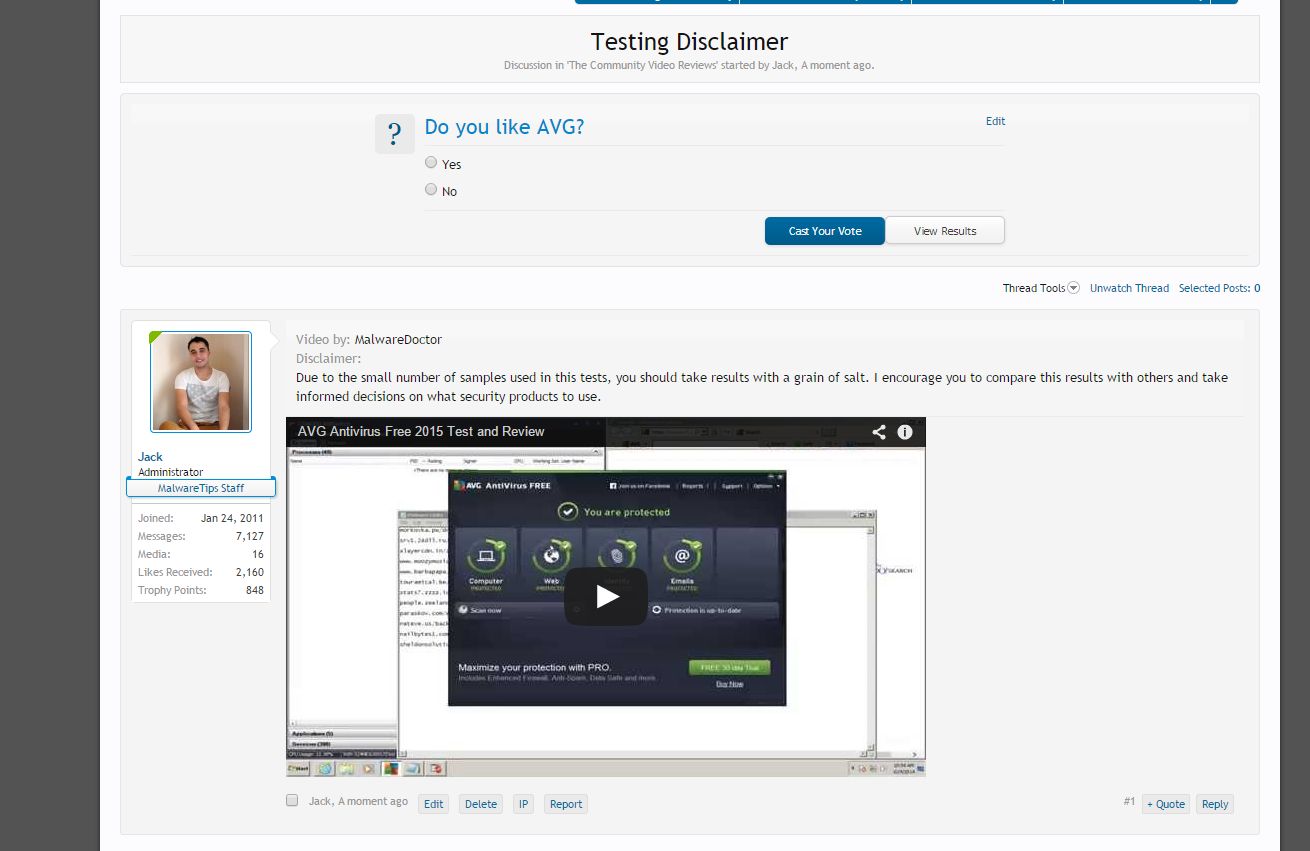The width and height of the screenshot is (1310, 851).
Task: Play the AVG Antivirus review video
Action: click(606, 597)
